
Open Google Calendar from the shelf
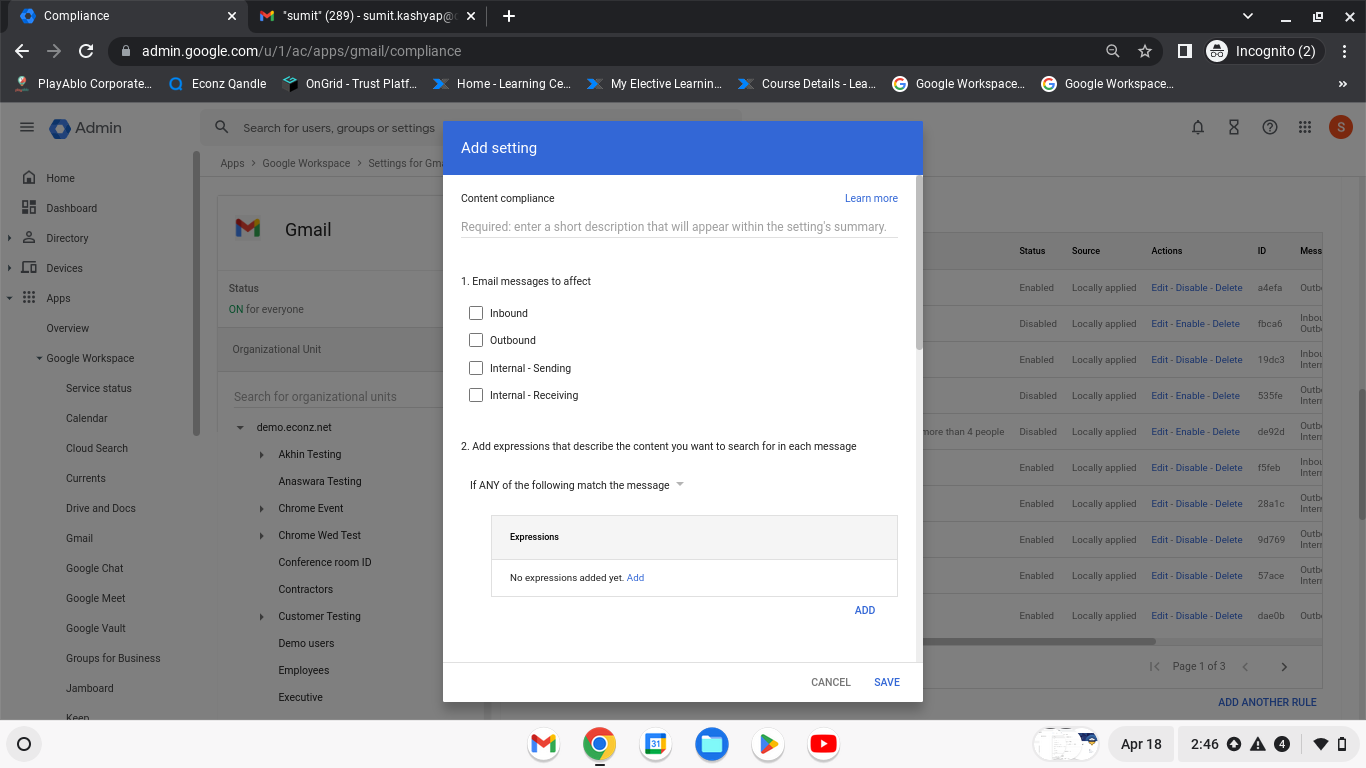tap(655, 744)
